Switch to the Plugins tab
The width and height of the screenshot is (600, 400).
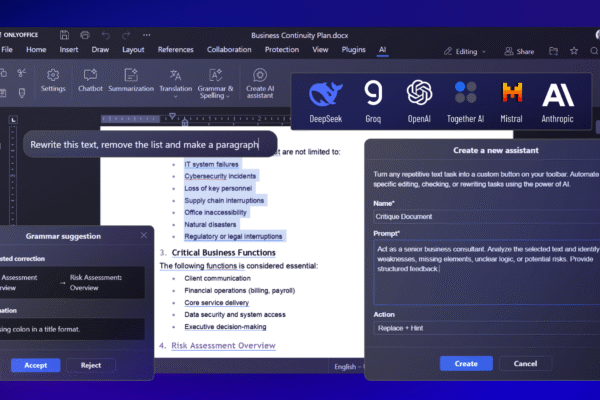[353, 49]
